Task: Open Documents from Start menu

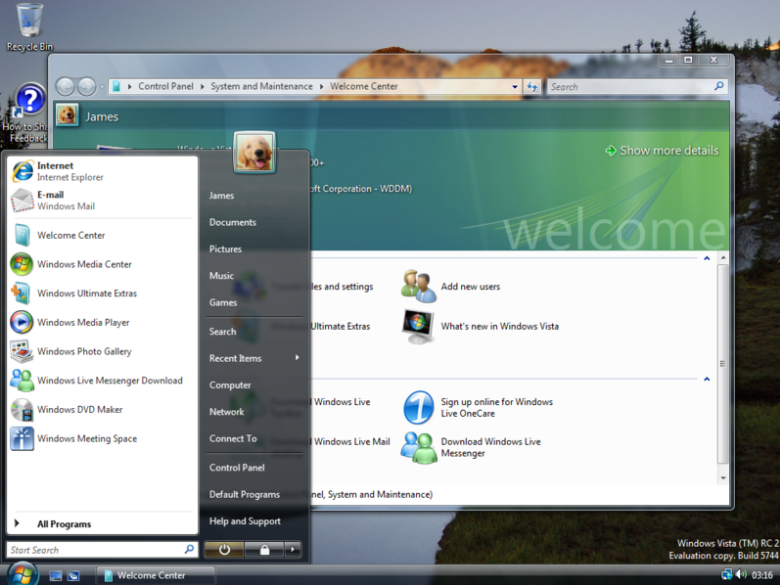Action: click(x=255, y=222)
